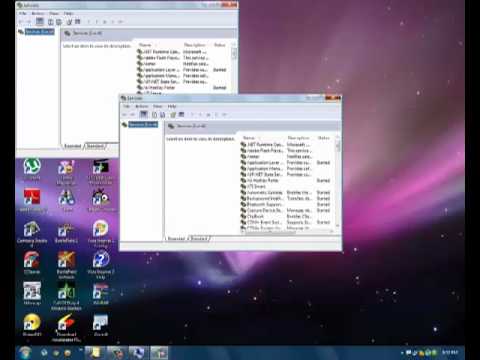The width and height of the screenshot is (480, 360).
Task: Click Back arrow in front Services toolbar
Action: click(x=125, y=115)
